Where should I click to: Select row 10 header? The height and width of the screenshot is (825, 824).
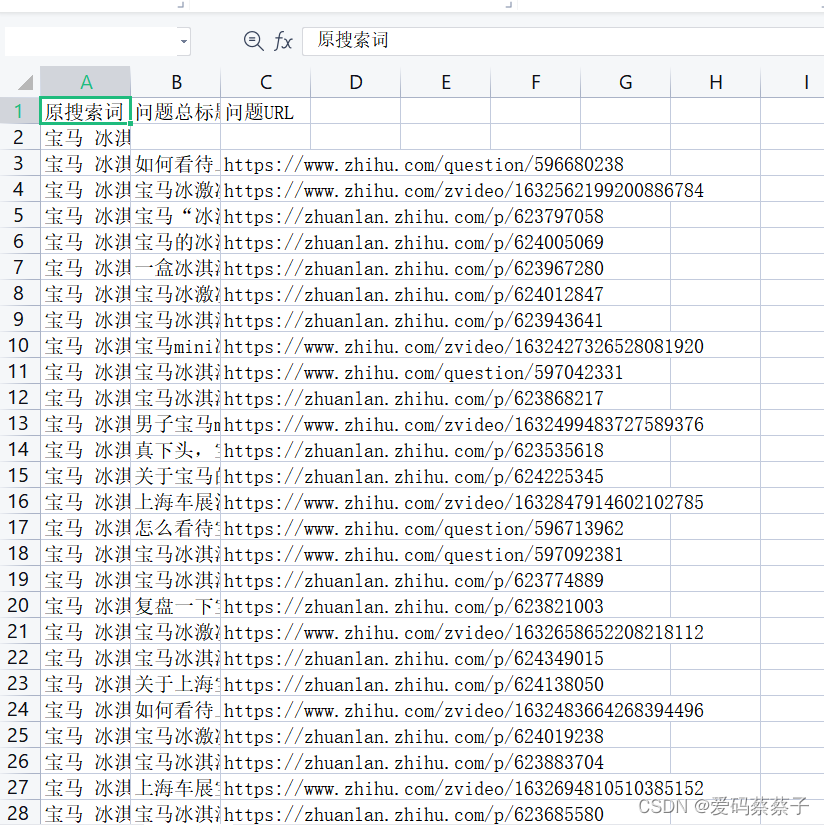pyautogui.click(x=19, y=345)
